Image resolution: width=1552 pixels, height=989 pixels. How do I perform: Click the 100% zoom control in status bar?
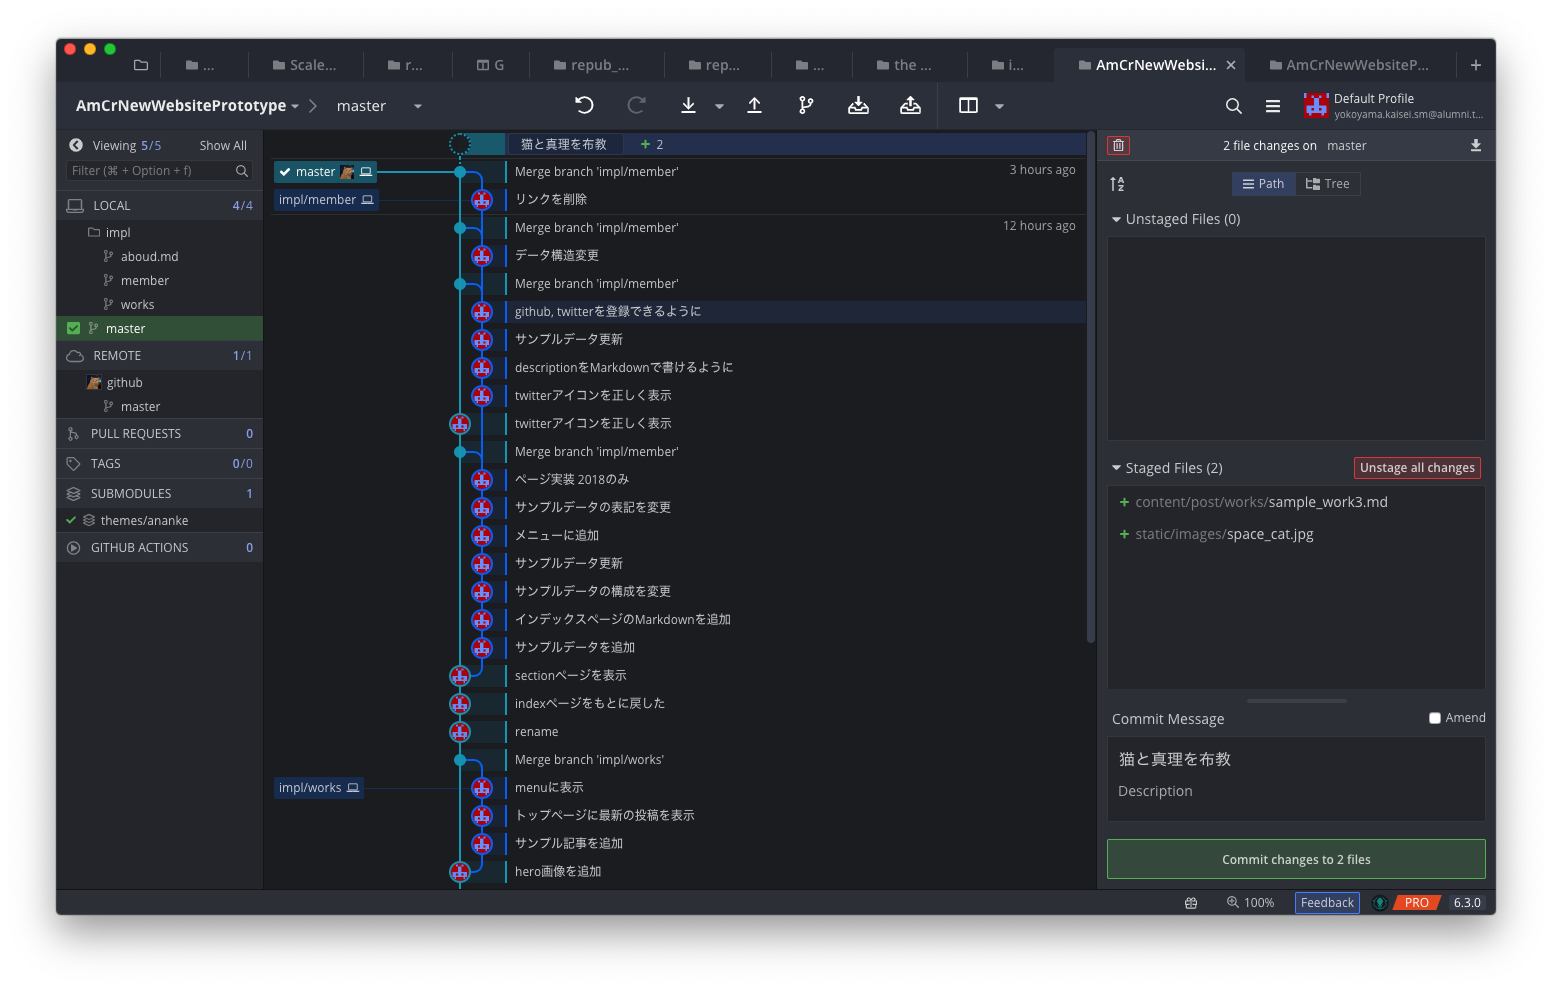coord(1250,903)
